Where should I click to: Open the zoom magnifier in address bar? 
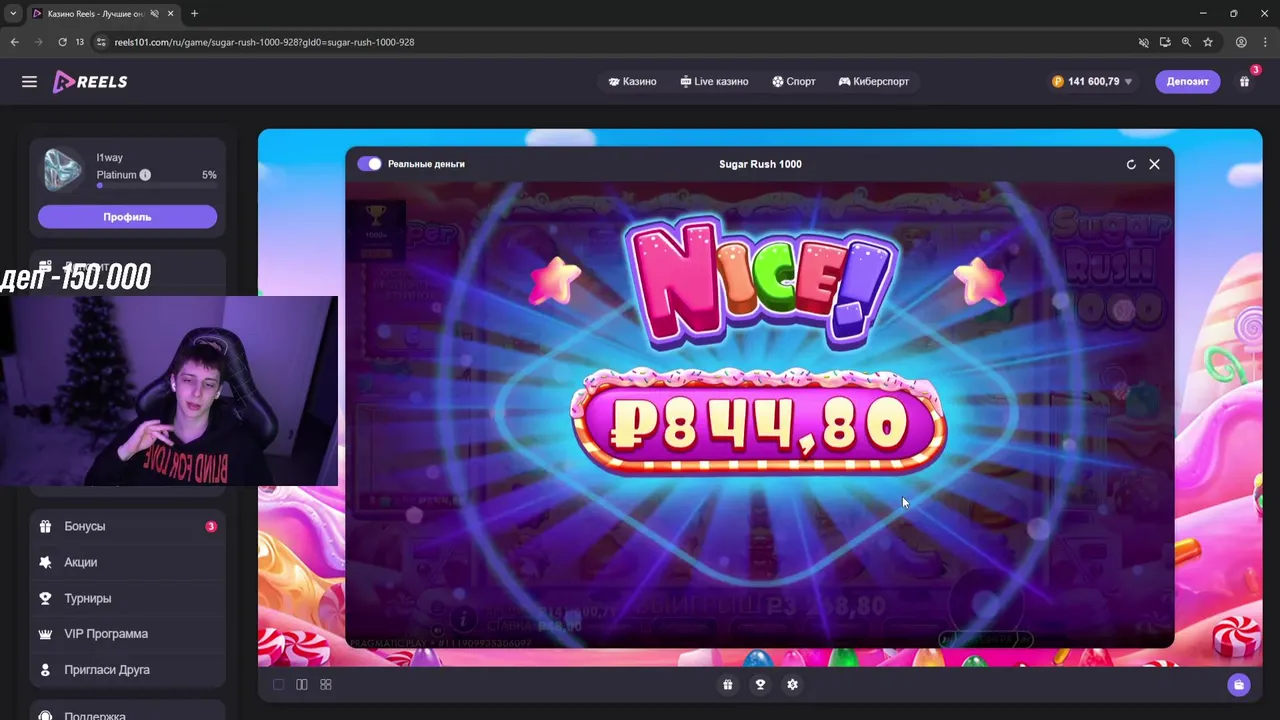1186,42
